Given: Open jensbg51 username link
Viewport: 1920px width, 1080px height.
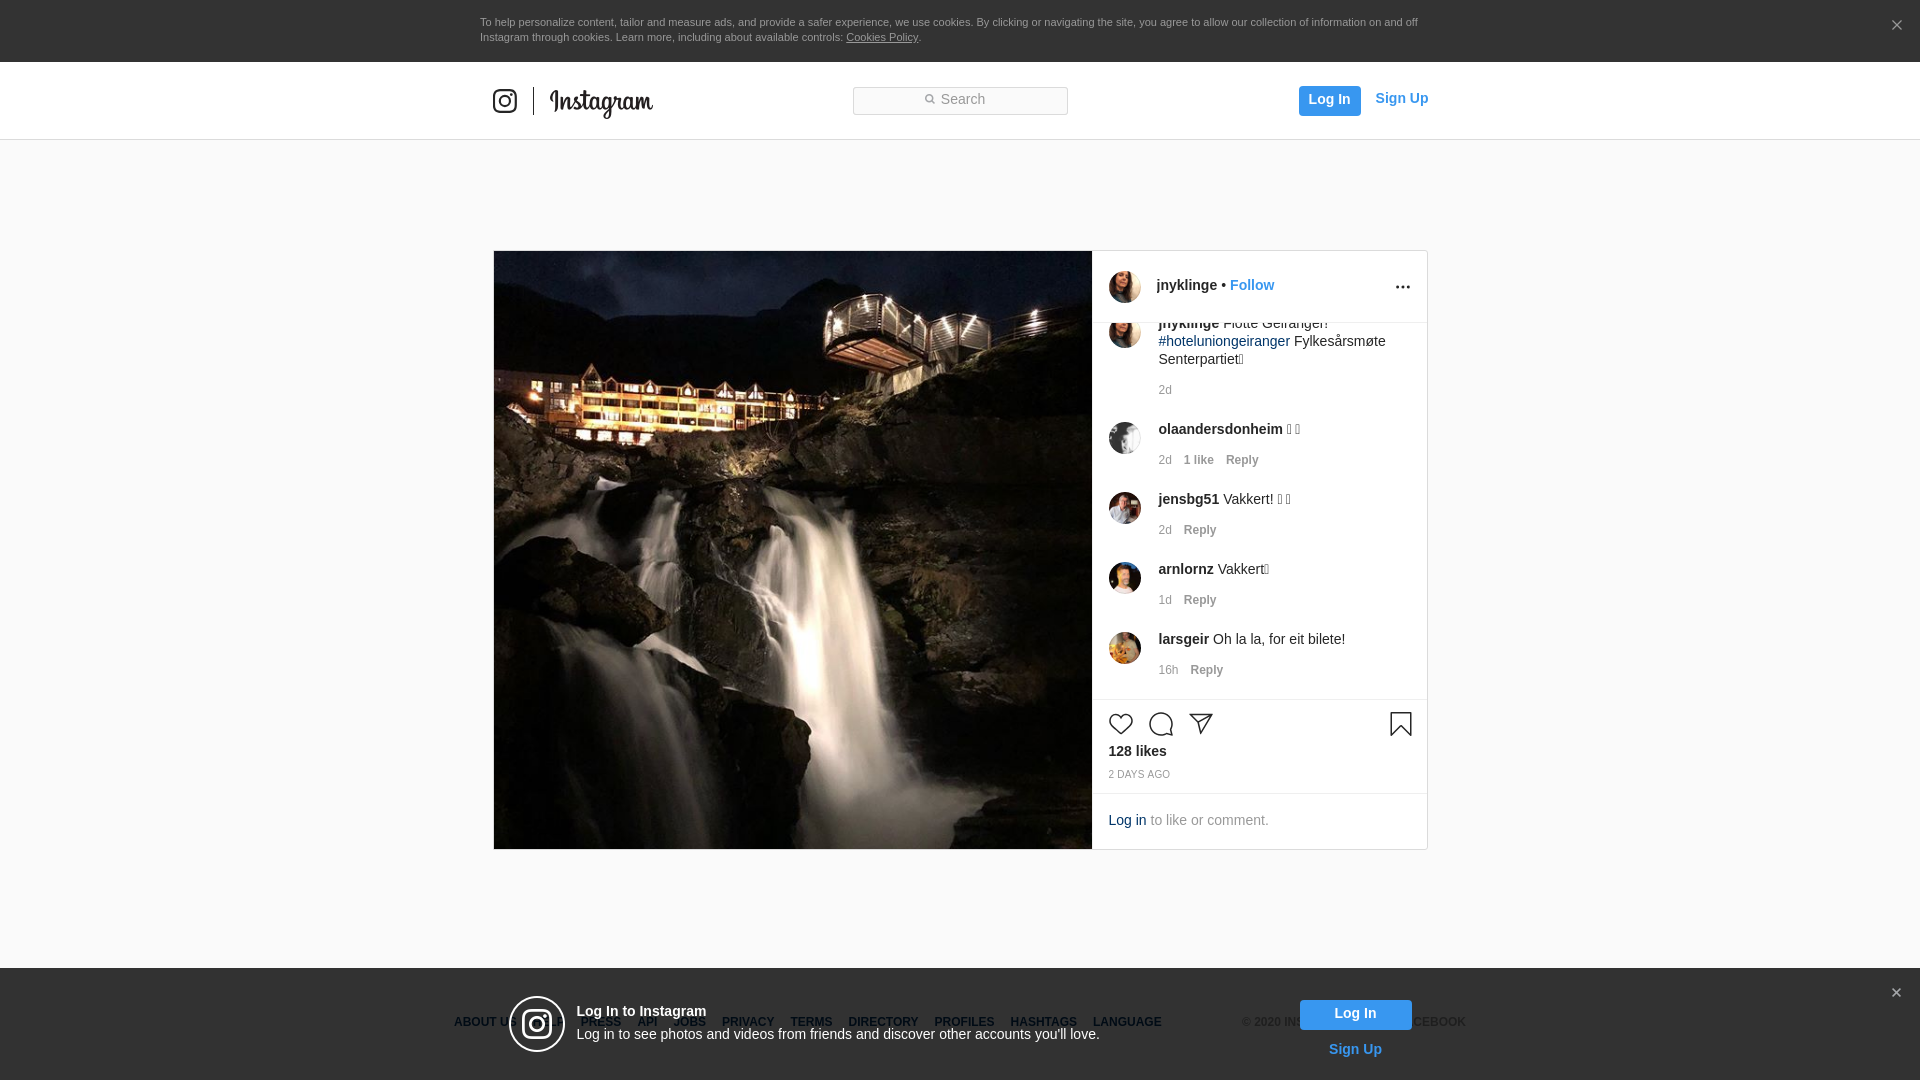Looking at the screenshot, I should (x=1188, y=499).
